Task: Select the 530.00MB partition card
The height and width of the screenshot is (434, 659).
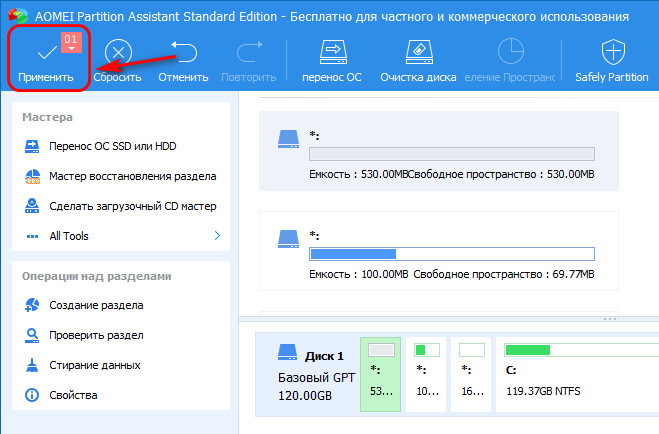Action: [x=439, y=151]
